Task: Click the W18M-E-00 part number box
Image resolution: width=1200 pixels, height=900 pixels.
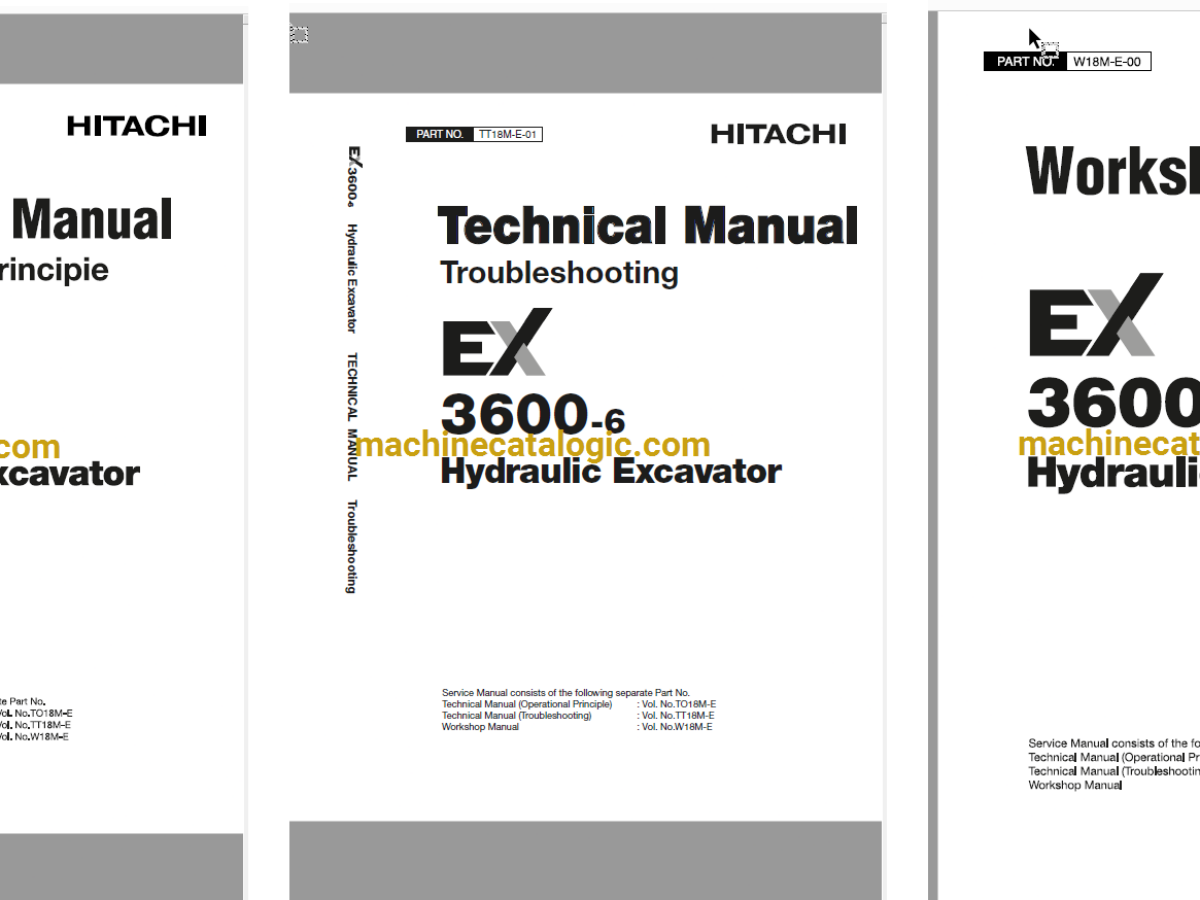Action: point(1108,62)
